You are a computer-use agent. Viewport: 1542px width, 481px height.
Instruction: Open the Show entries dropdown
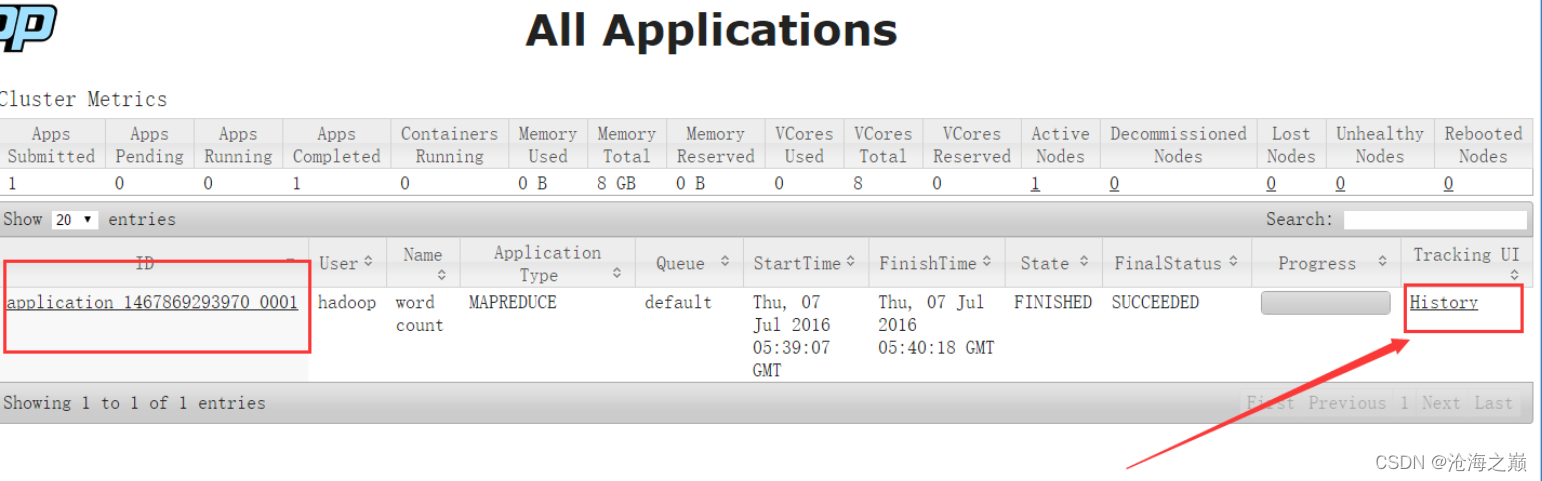coord(74,220)
